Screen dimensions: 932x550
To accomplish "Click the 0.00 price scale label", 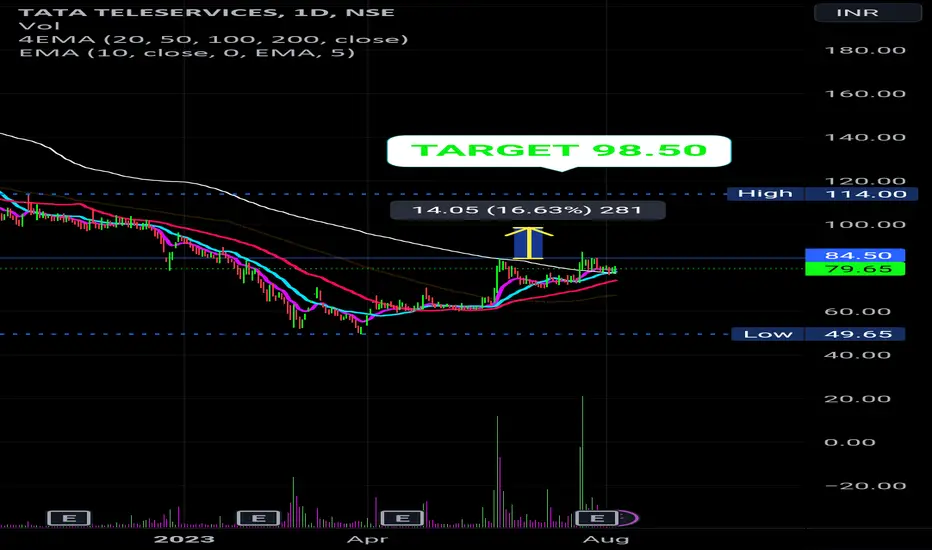I will [849, 442].
